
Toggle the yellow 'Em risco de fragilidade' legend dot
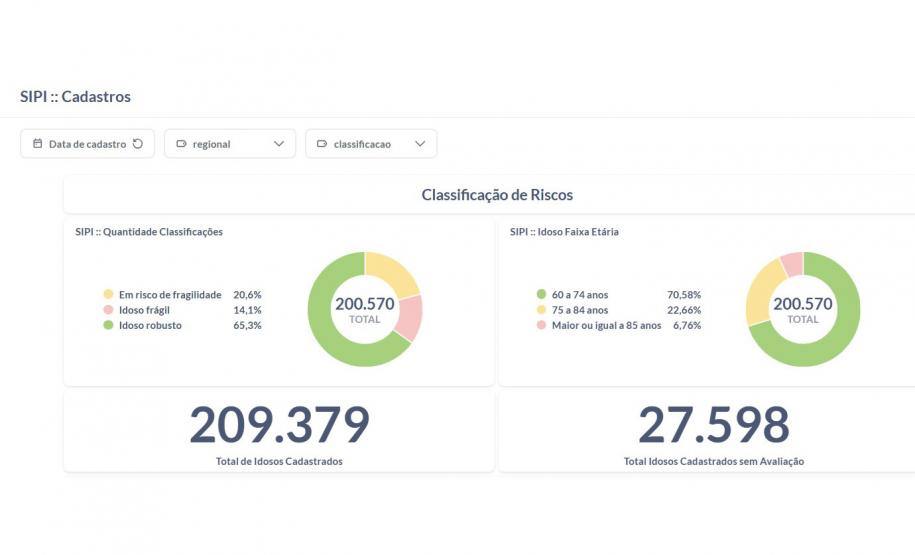pos(108,295)
